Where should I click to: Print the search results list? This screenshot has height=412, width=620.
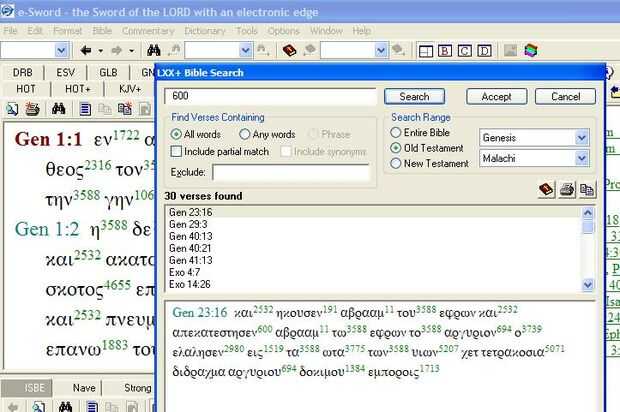coord(567,190)
